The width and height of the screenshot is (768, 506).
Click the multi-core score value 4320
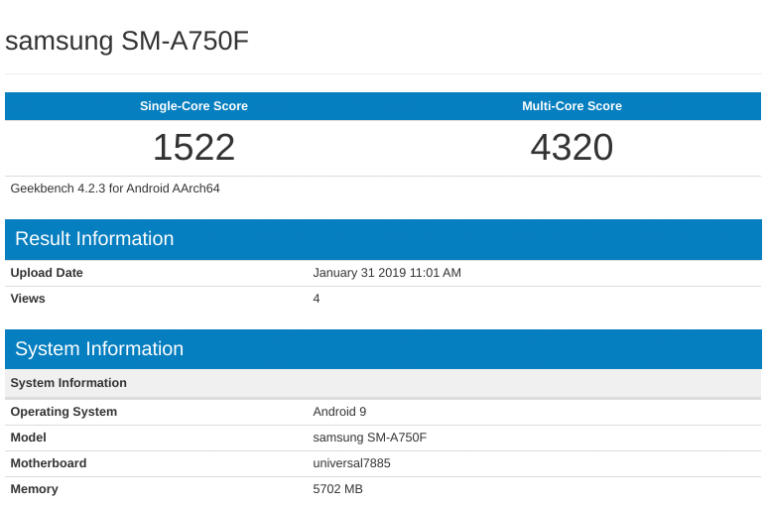[x=571, y=147]
